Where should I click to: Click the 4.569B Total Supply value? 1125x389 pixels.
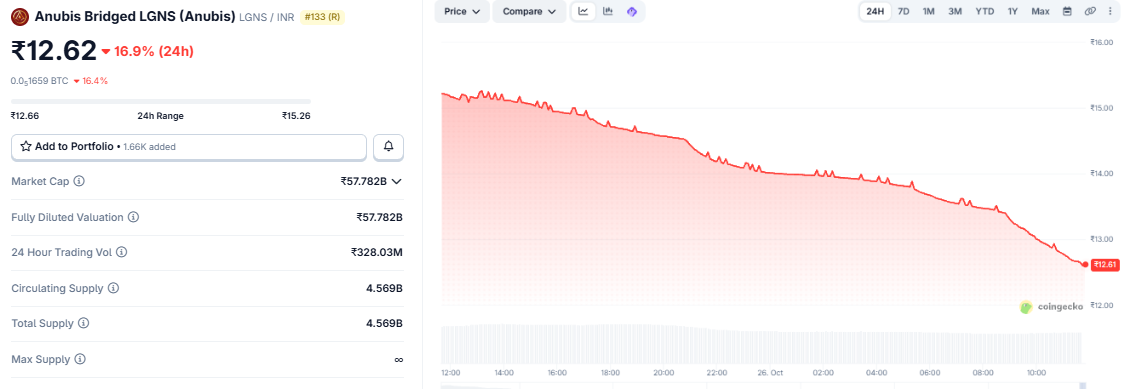pos(385,324)
